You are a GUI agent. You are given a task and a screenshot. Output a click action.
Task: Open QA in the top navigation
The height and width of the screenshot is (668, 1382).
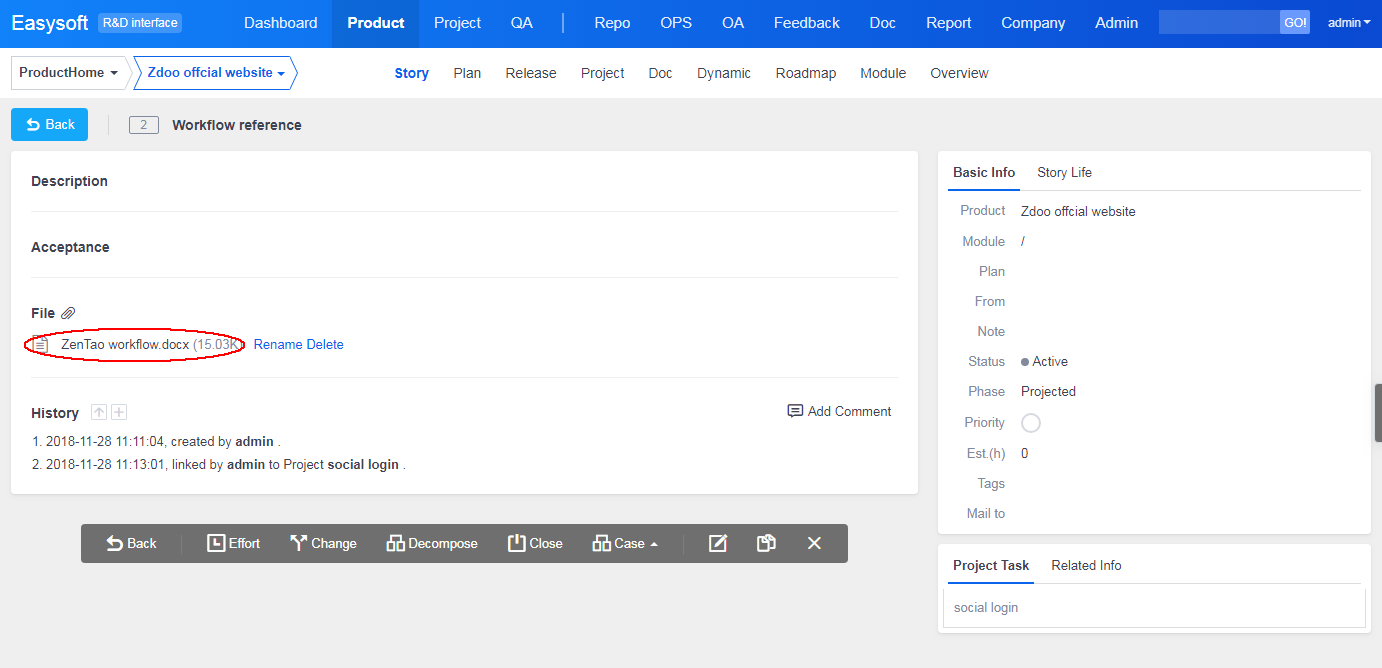click(x=521, y=23)
